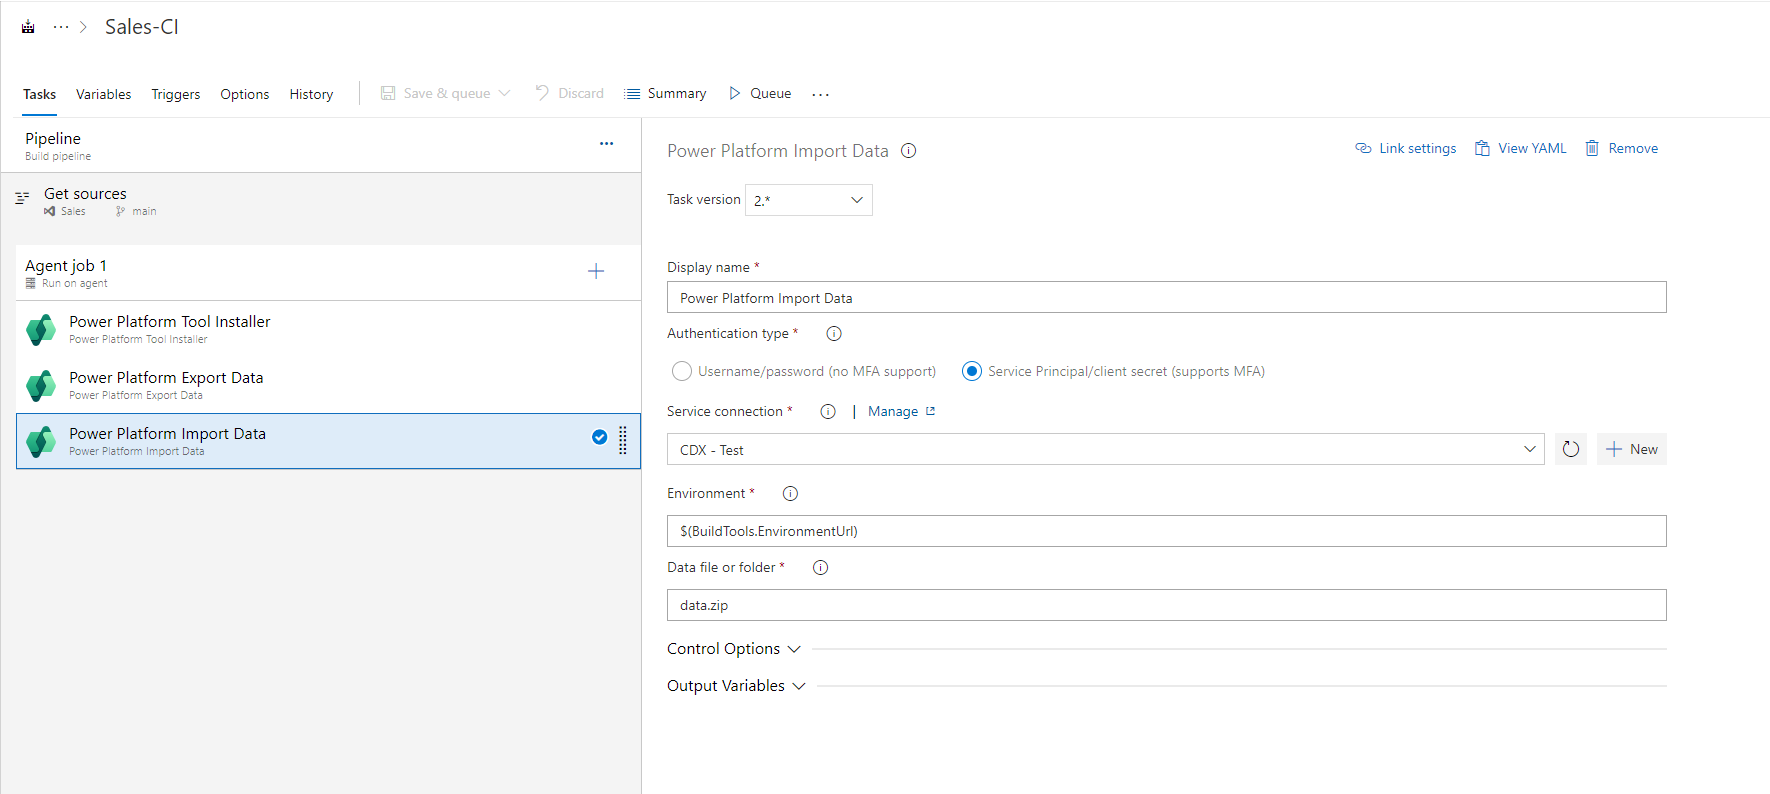Expand the Output Variables section

click(x=736, y=686)
